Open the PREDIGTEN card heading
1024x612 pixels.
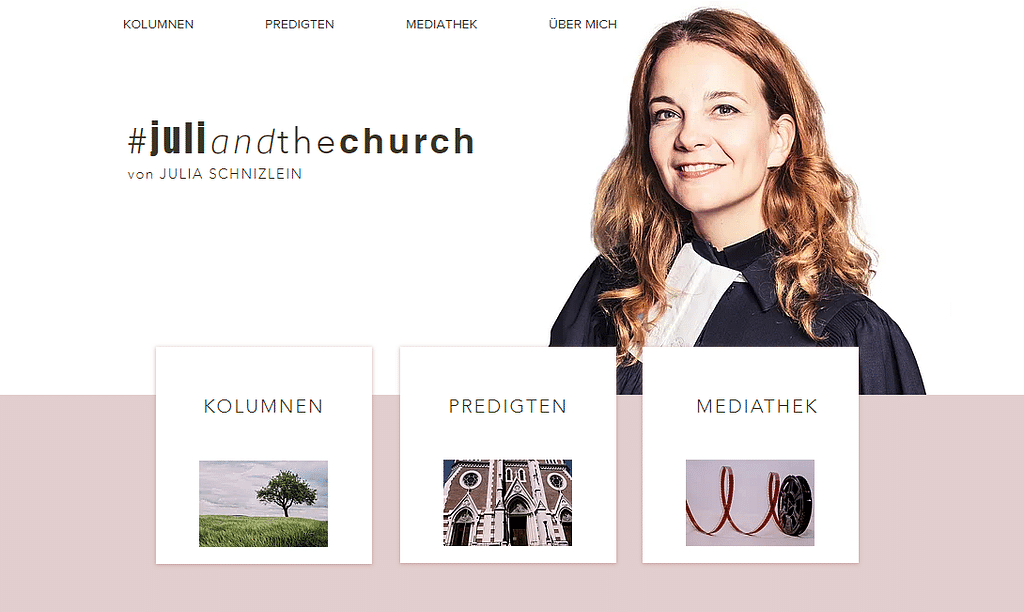(x=507, y=406)
